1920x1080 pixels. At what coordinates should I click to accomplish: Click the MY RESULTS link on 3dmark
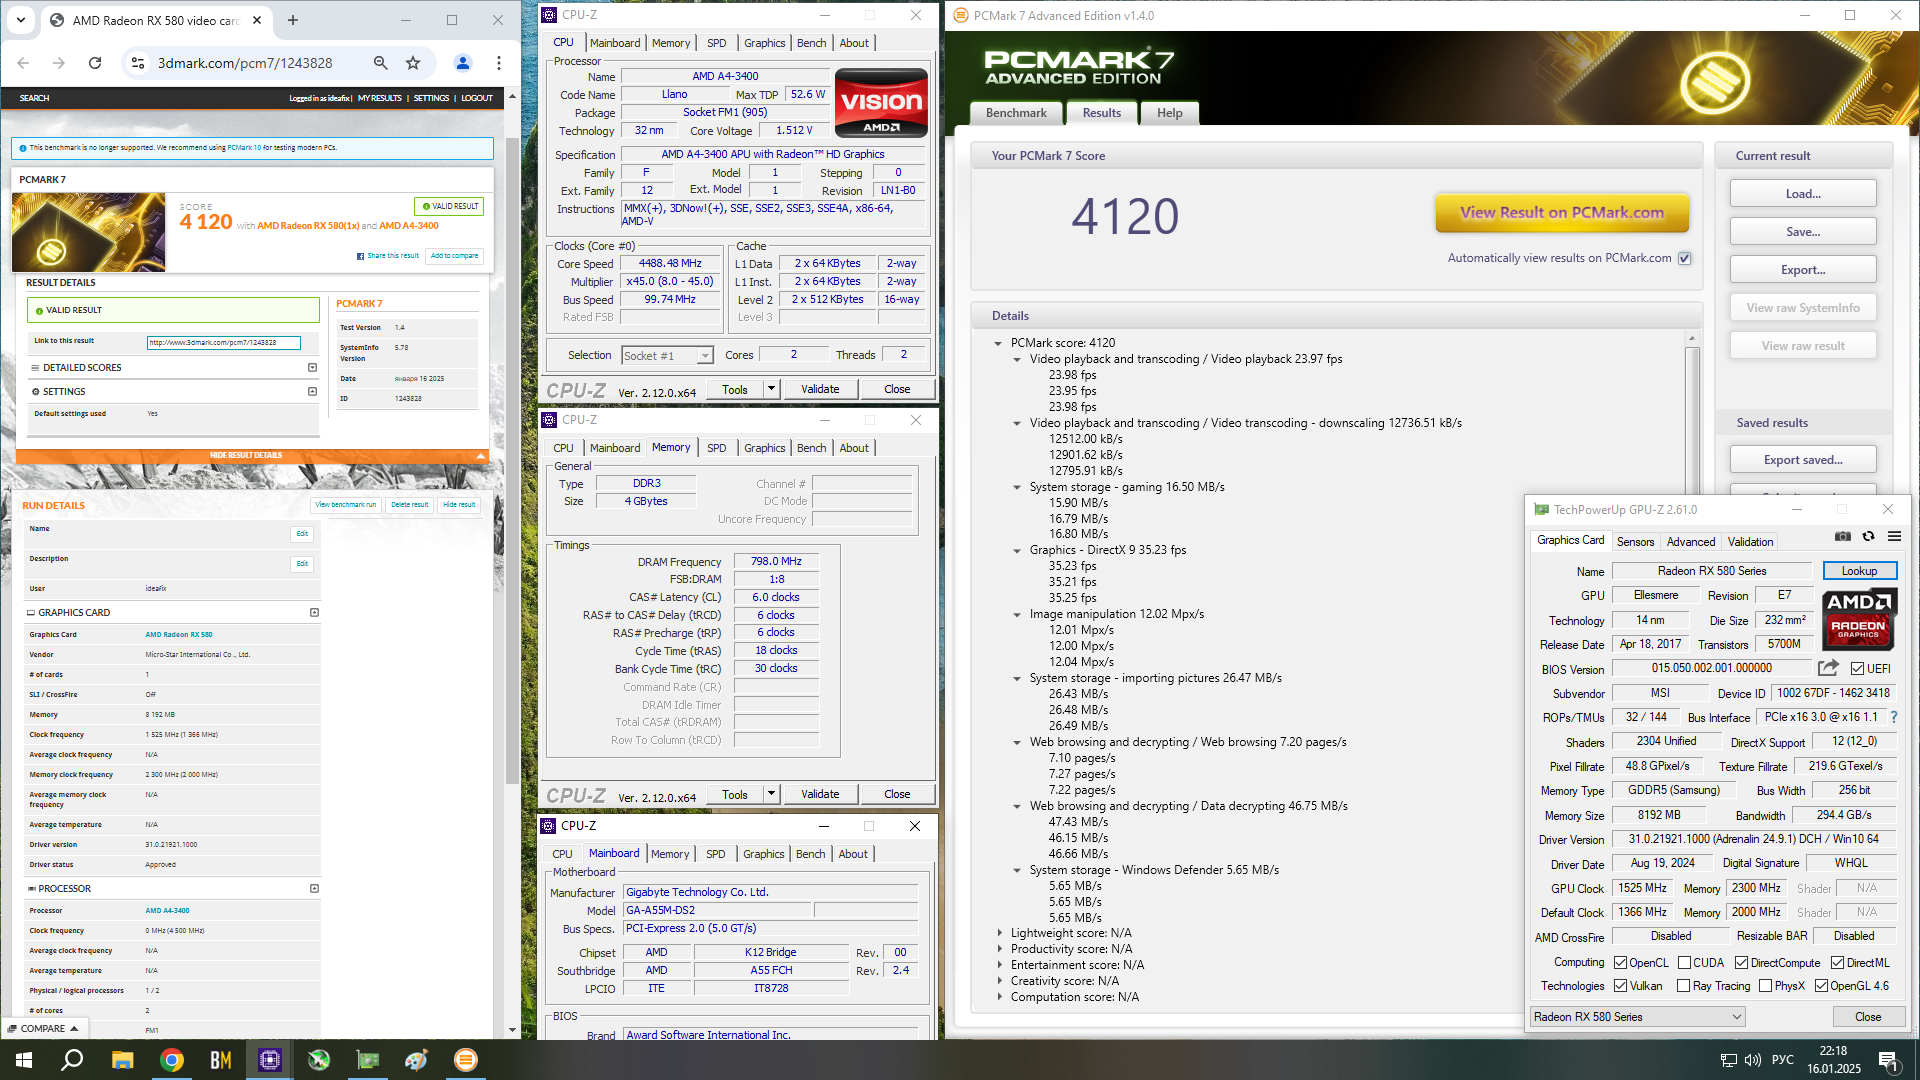[x=380, y=98]
